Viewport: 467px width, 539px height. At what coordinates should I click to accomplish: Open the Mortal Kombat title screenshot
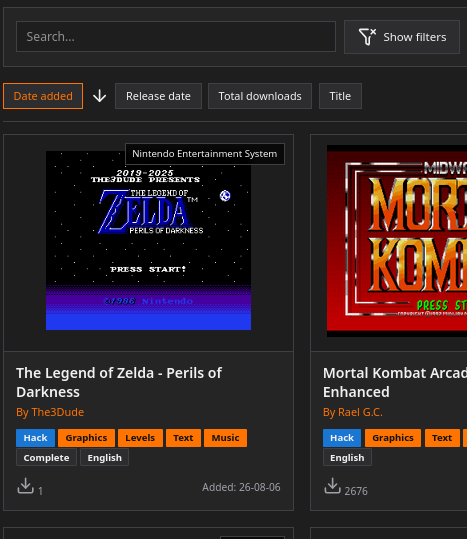(x=397, y=241)
